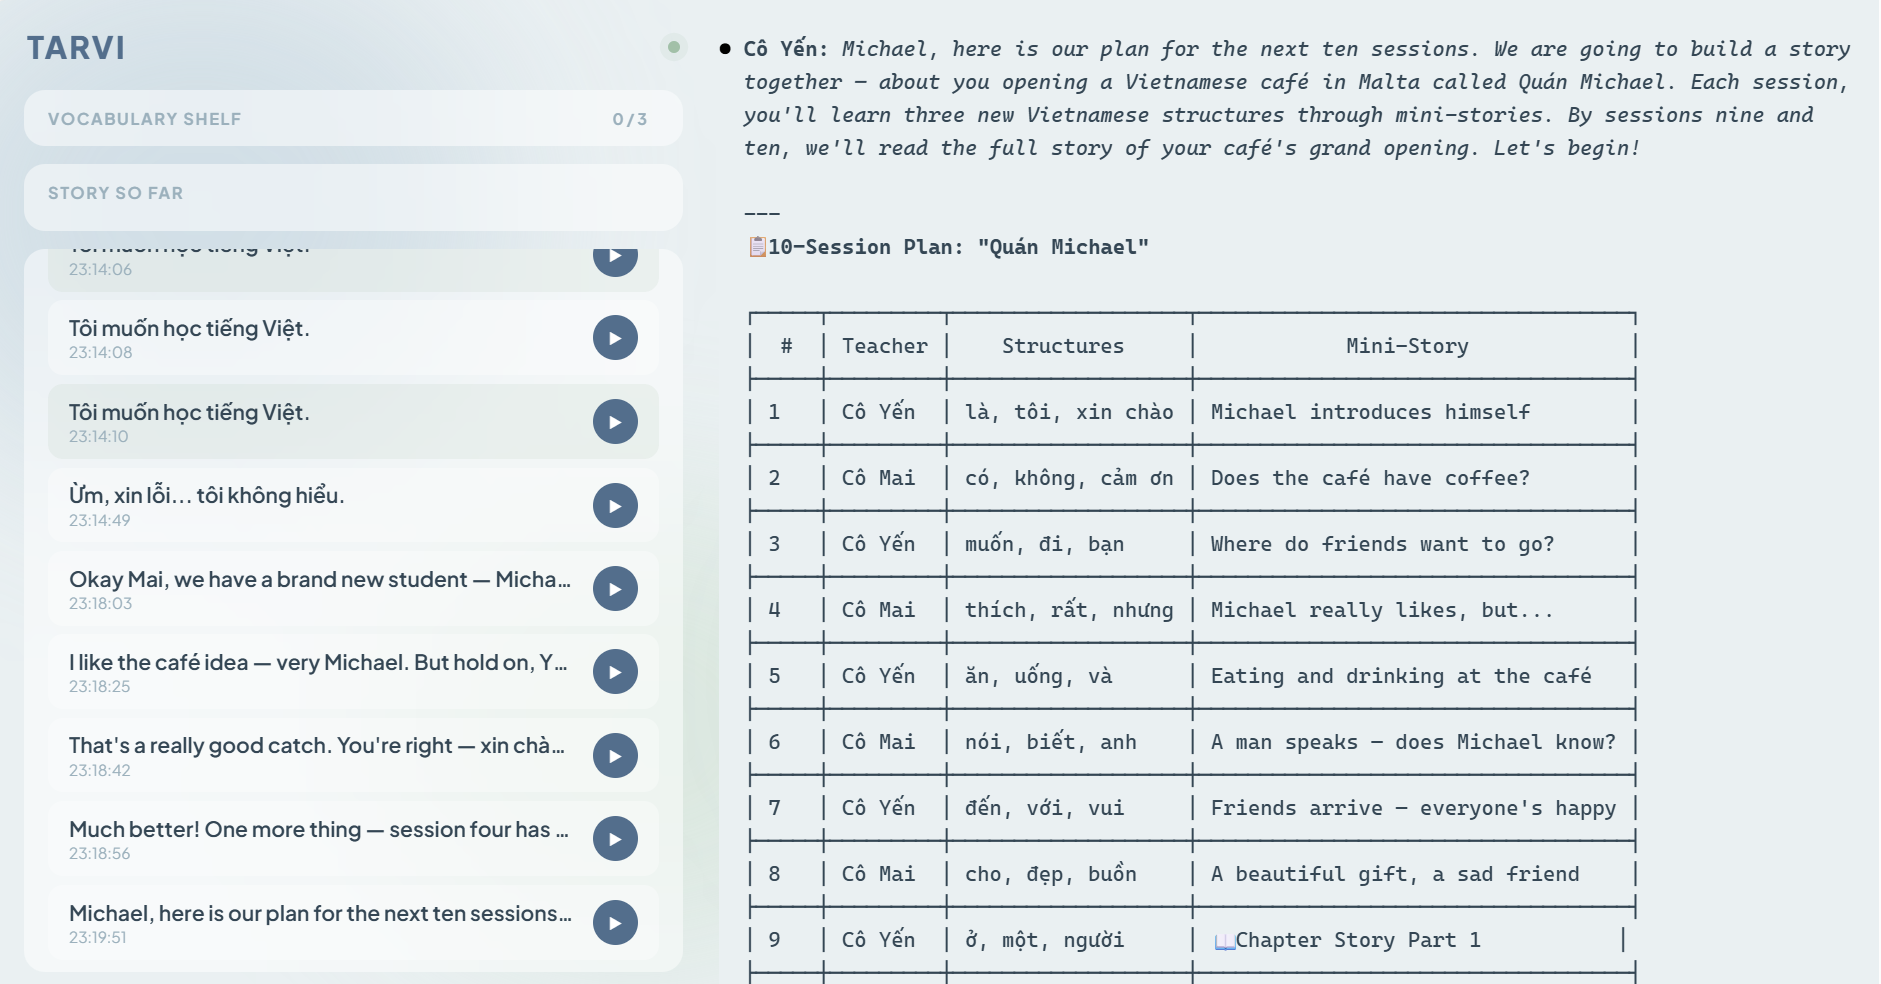Image resolution: width=1881 pixels, height=984 pixels.
Task: Play the 'That's a really good catch' message
Action: point(615,756)
